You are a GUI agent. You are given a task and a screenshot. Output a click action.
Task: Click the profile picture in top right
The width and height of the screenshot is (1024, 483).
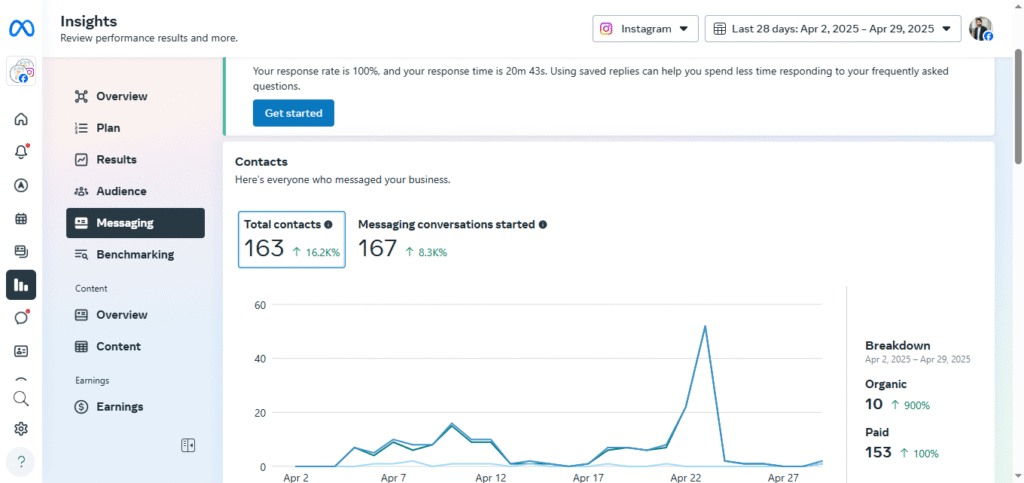tap(980, 29)
